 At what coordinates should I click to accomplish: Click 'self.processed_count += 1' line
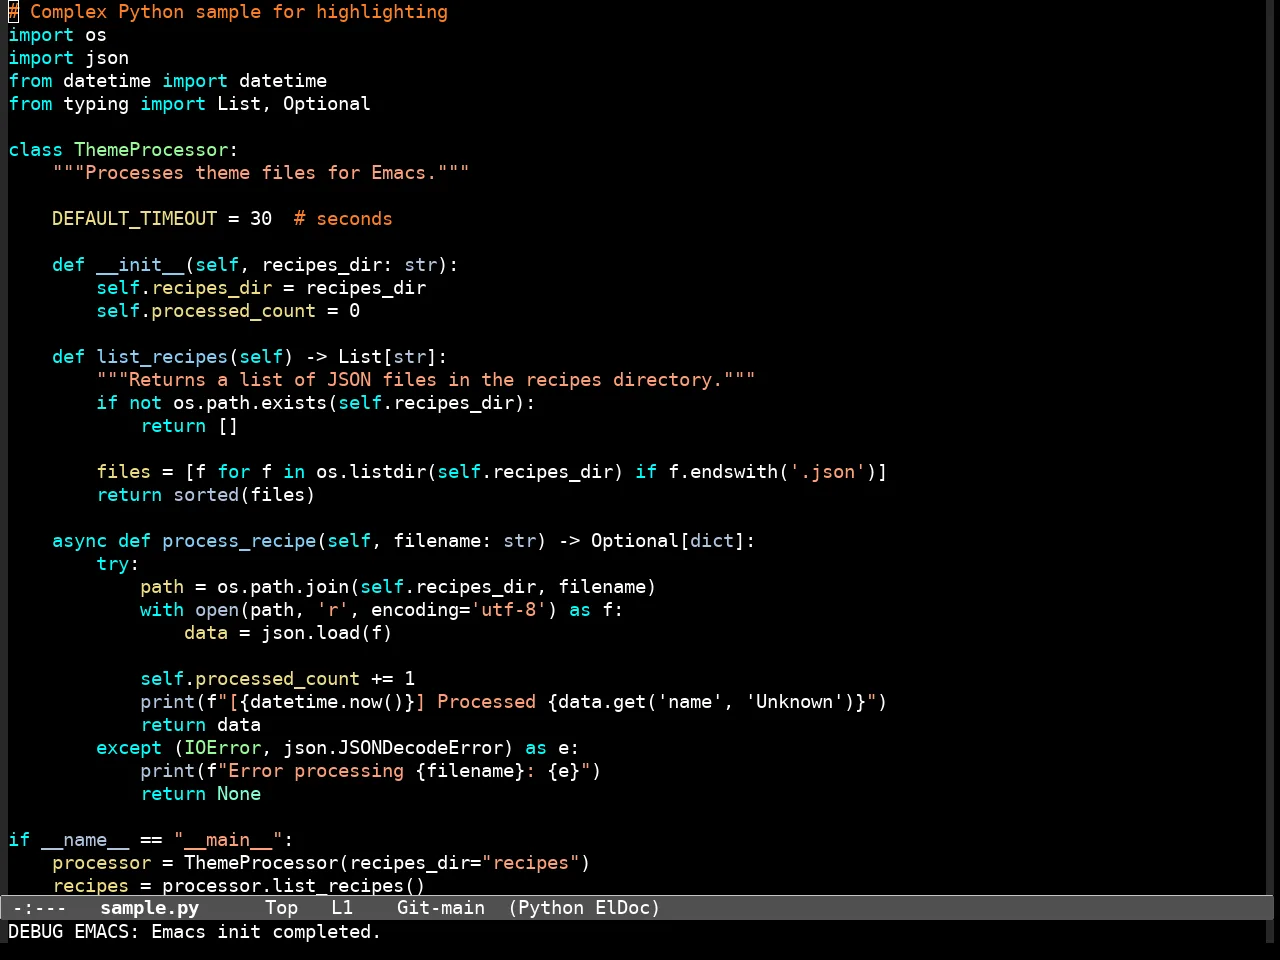[x=277, y=679]
